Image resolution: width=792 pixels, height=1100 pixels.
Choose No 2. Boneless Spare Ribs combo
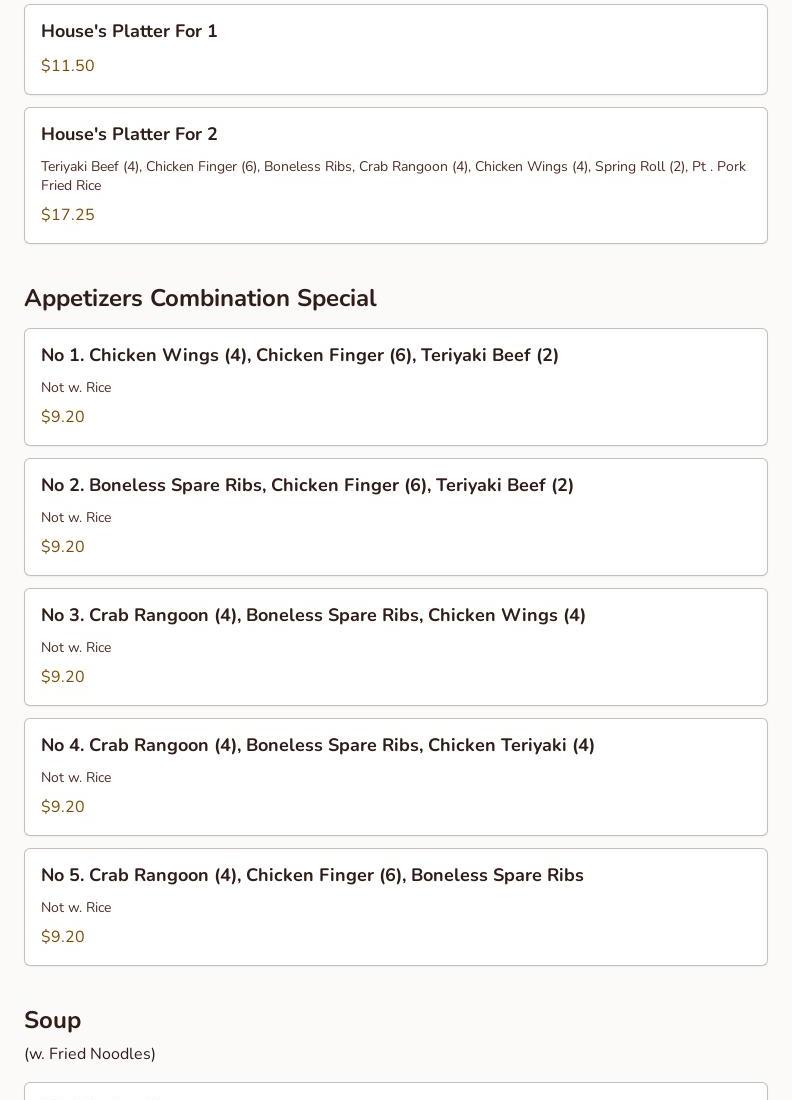click(x=307, y=485)
